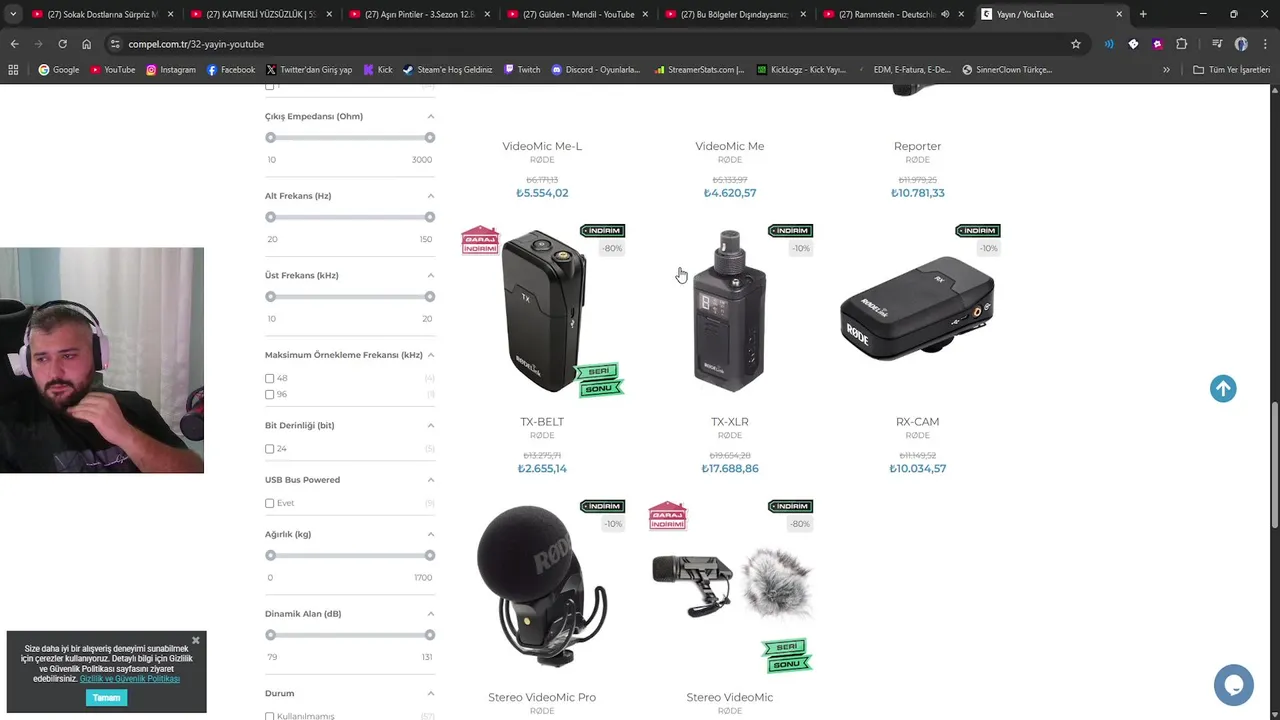Collapse the Üst Frekans (kHz) filter
This screenshot has height=720, width=1280.
click(431, 275)
